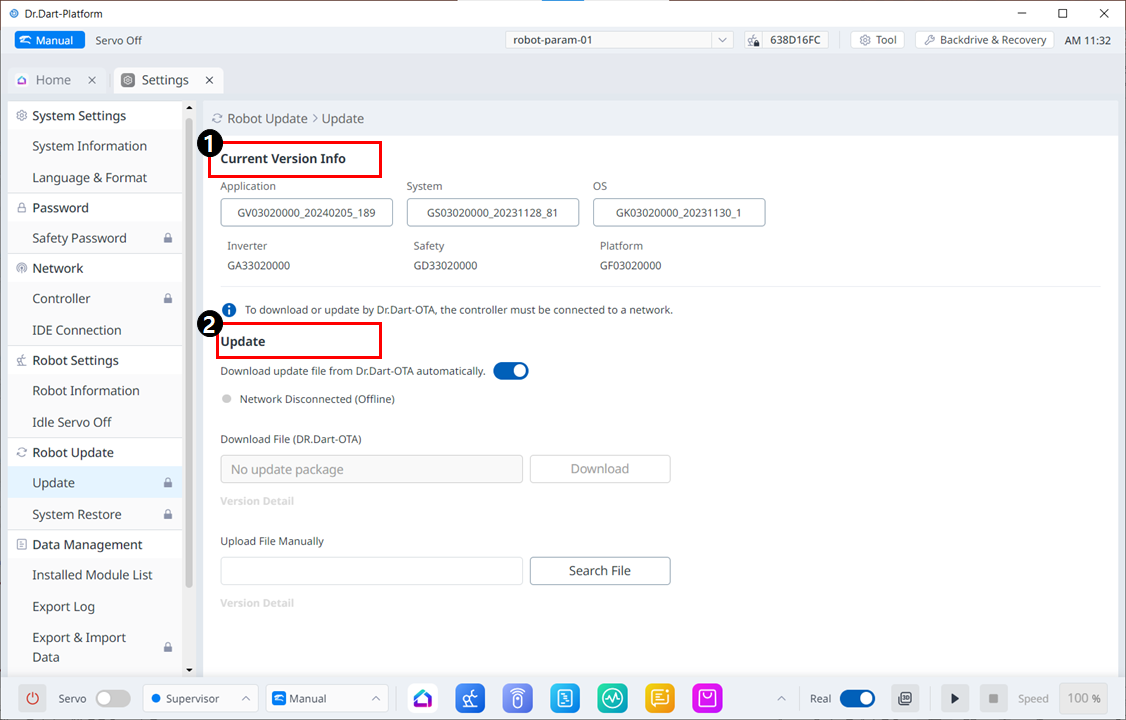
Task: Open the pink store bag module icon
Action: click(x=707, y=698)
